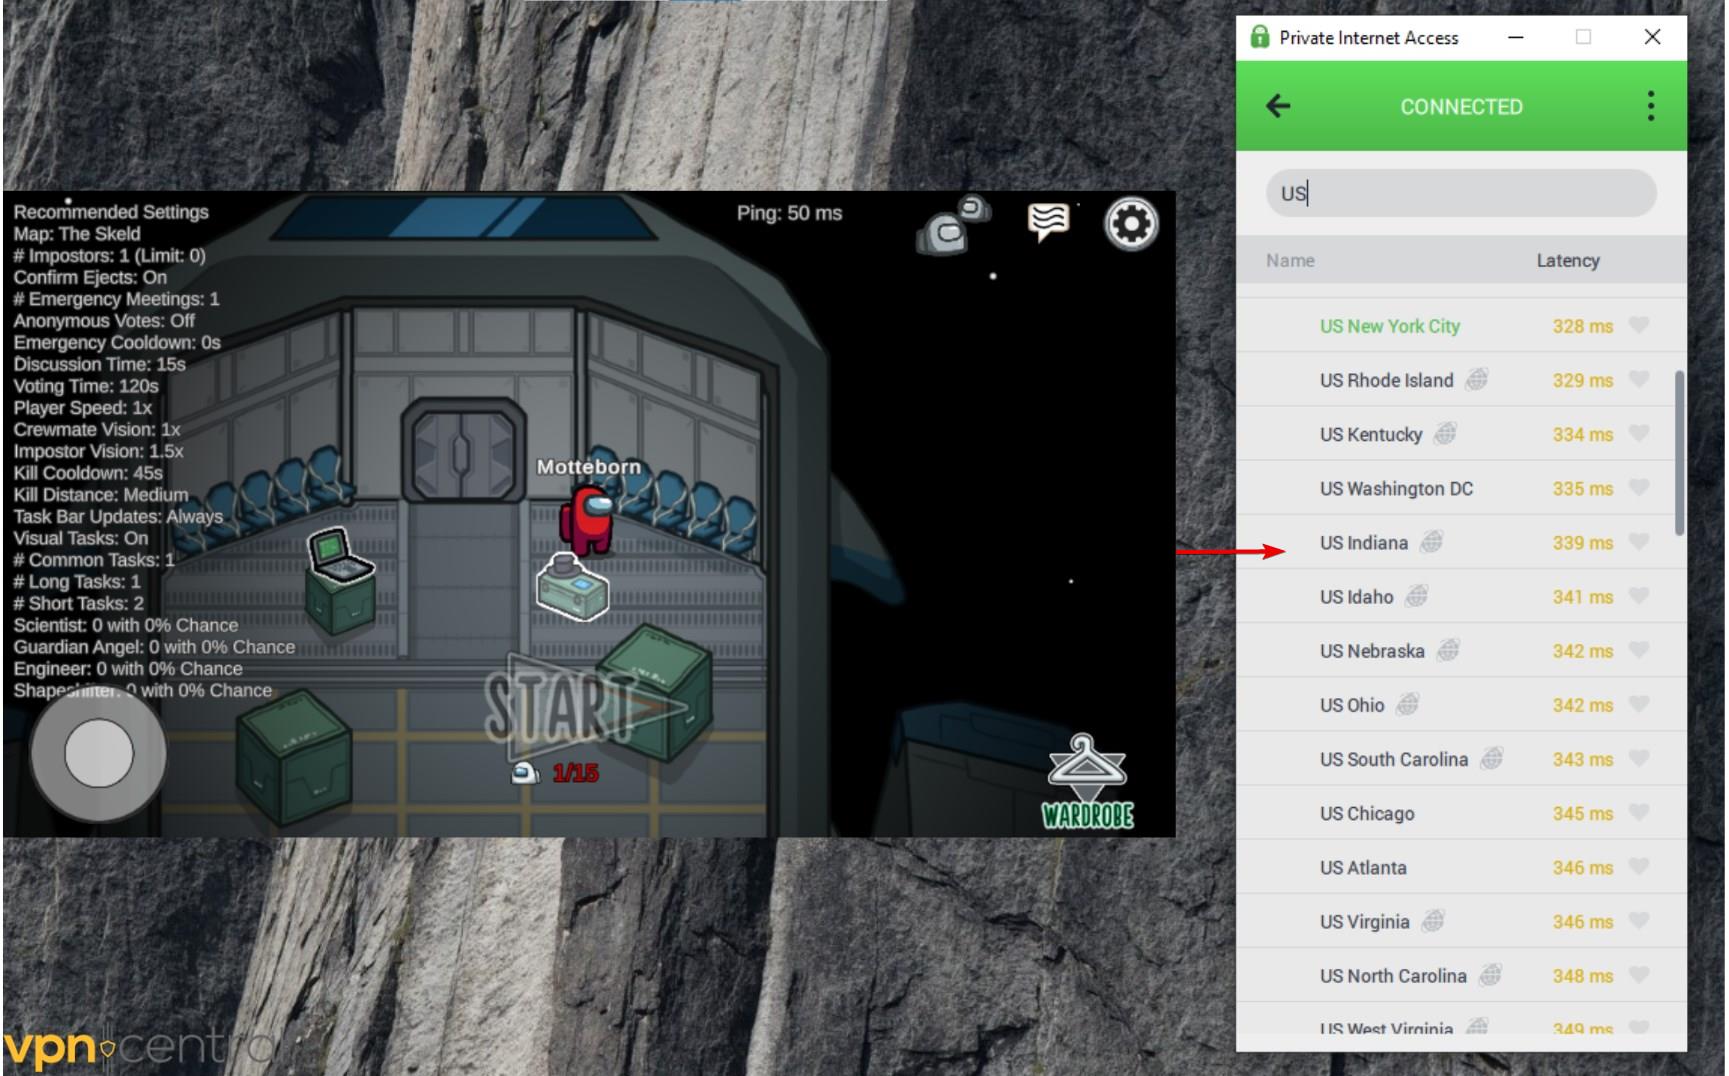The width and height of the screenshot is (1729, 1076).
Task: Click geo-located globe icon beside US Indiana
Action: [1432, 542]
